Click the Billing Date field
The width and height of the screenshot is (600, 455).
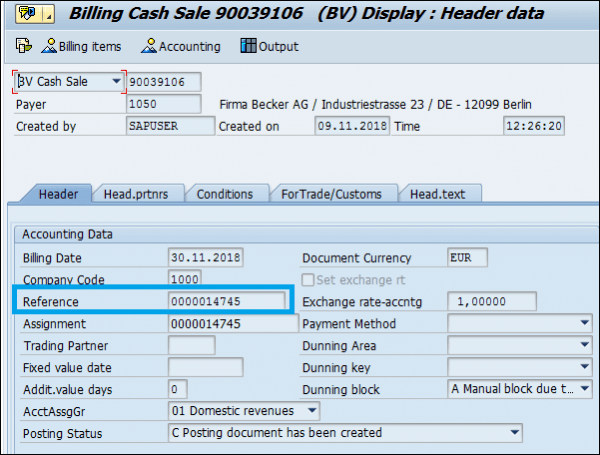(205, 258)
